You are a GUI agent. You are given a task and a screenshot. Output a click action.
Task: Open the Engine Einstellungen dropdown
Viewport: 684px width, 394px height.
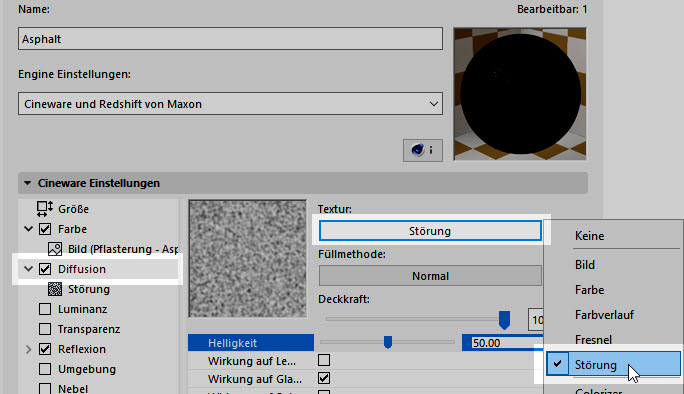[230, 104]
